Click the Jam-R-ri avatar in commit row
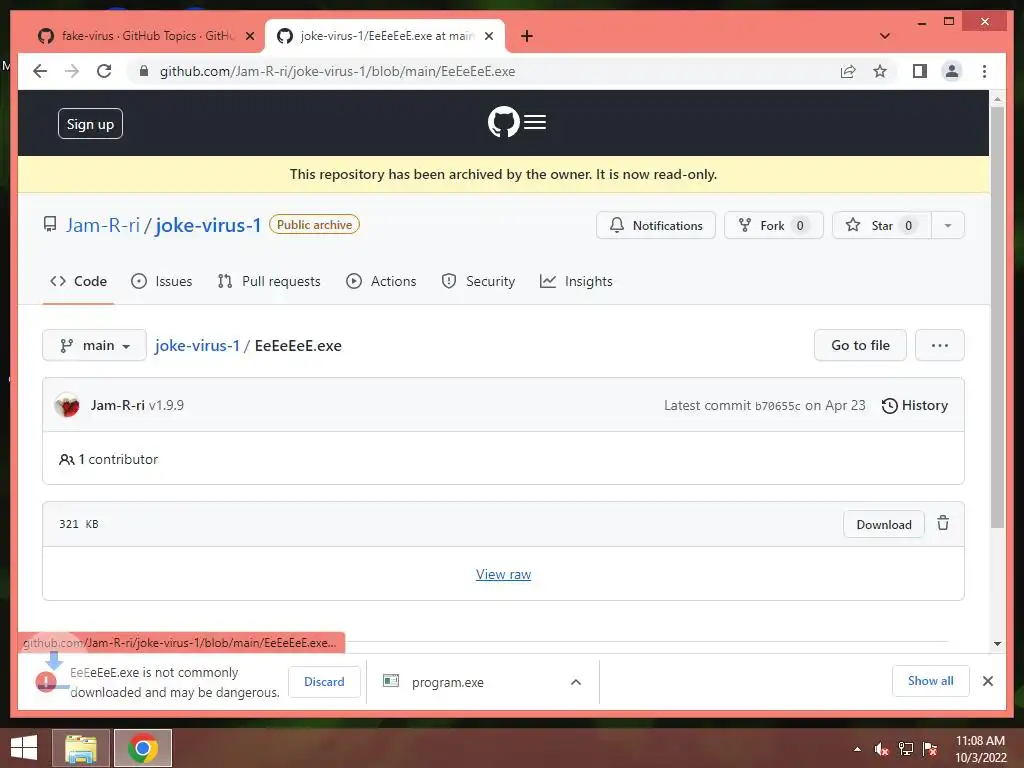 click(67, 405)
